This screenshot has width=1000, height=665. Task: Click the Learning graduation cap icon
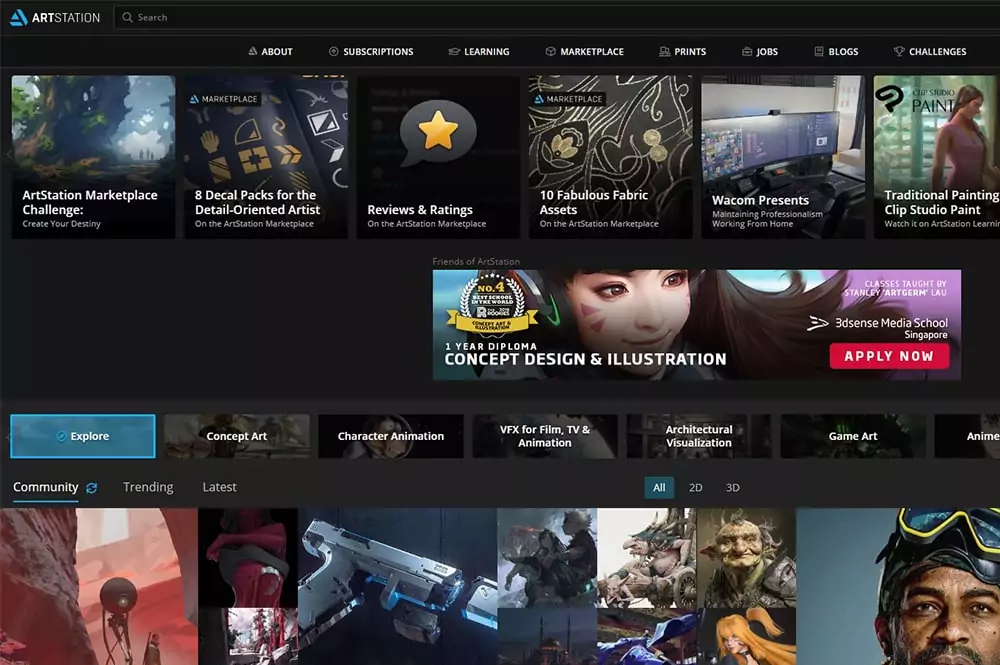pyautogui.click(x=454, y=51)
